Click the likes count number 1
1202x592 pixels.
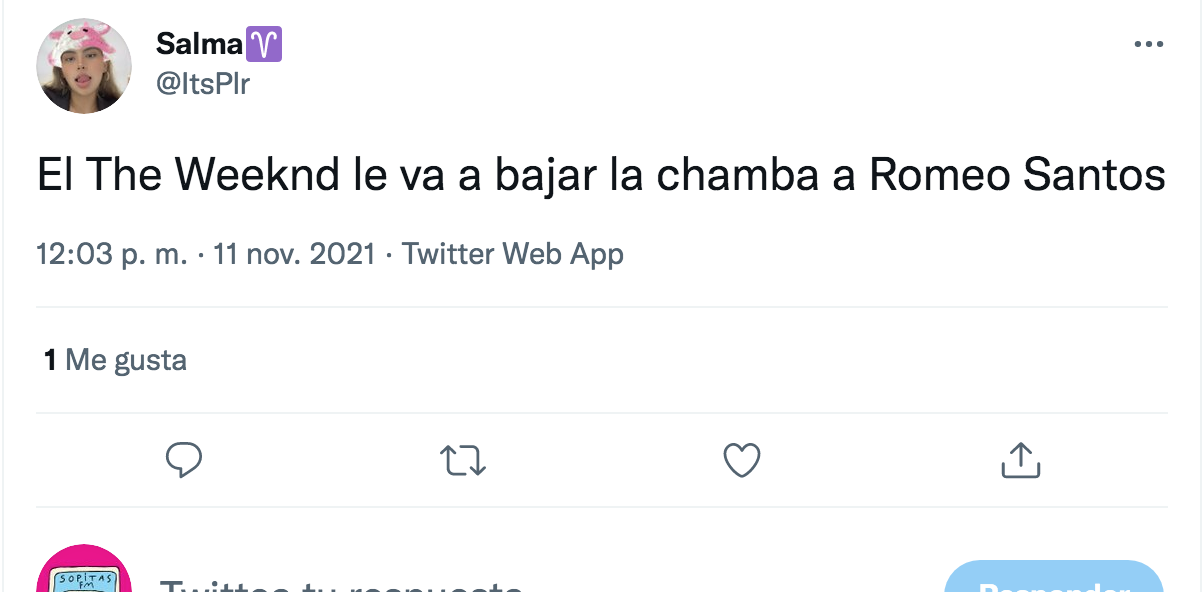pyautogui.click(x=49, y=360)
